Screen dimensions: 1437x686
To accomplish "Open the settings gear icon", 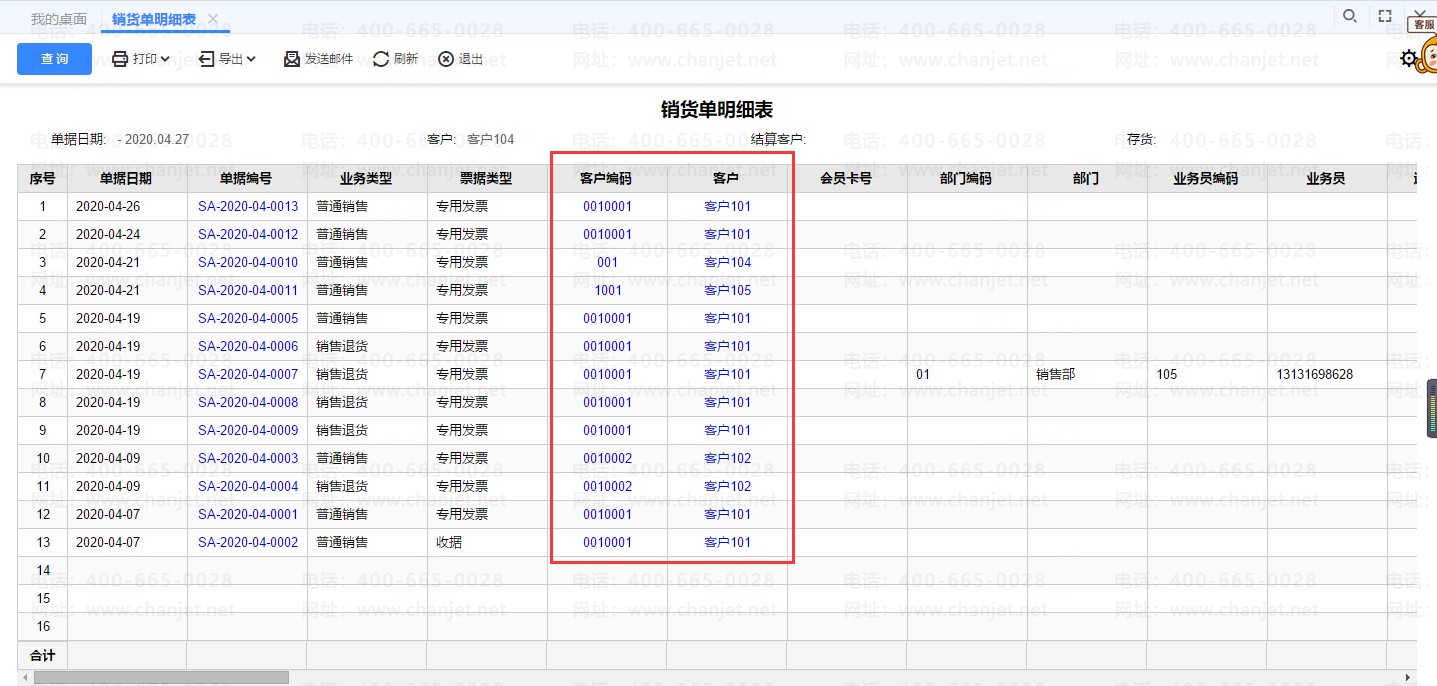I will pyautogui.click(x=1409, y=59).
